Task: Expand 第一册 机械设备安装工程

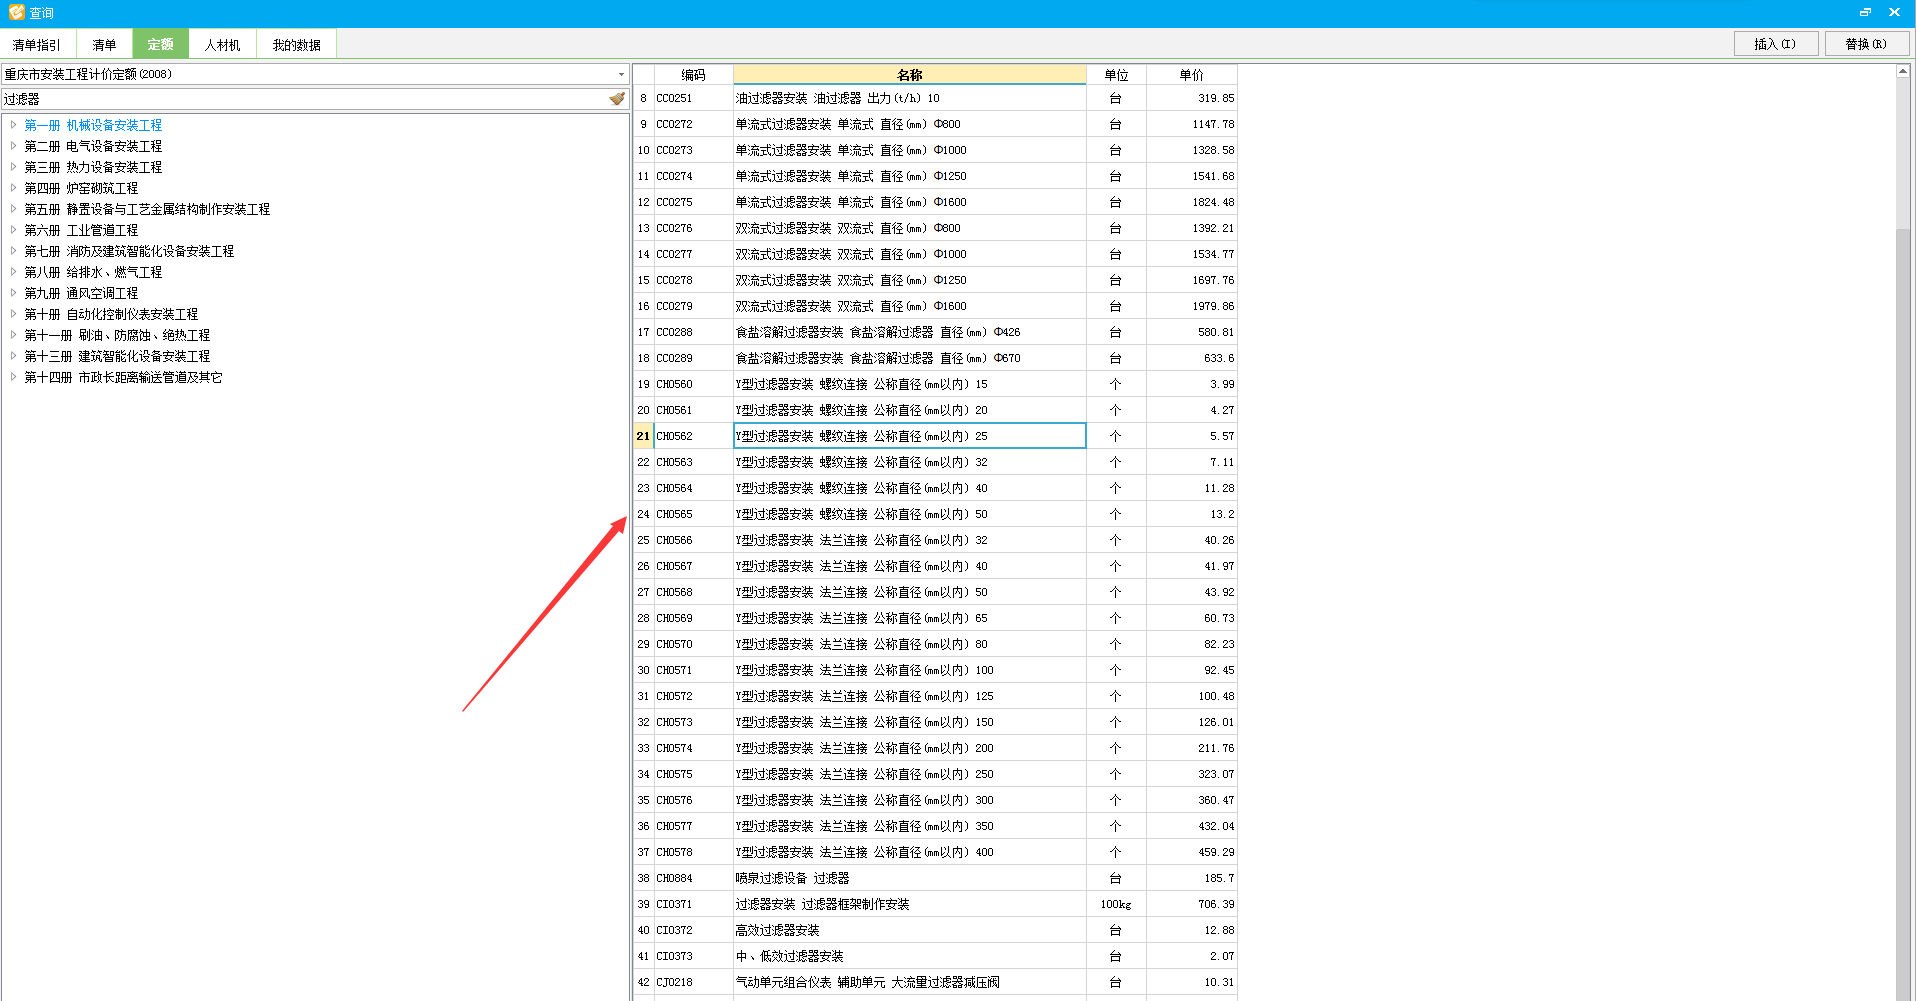Action: (13, 125)
